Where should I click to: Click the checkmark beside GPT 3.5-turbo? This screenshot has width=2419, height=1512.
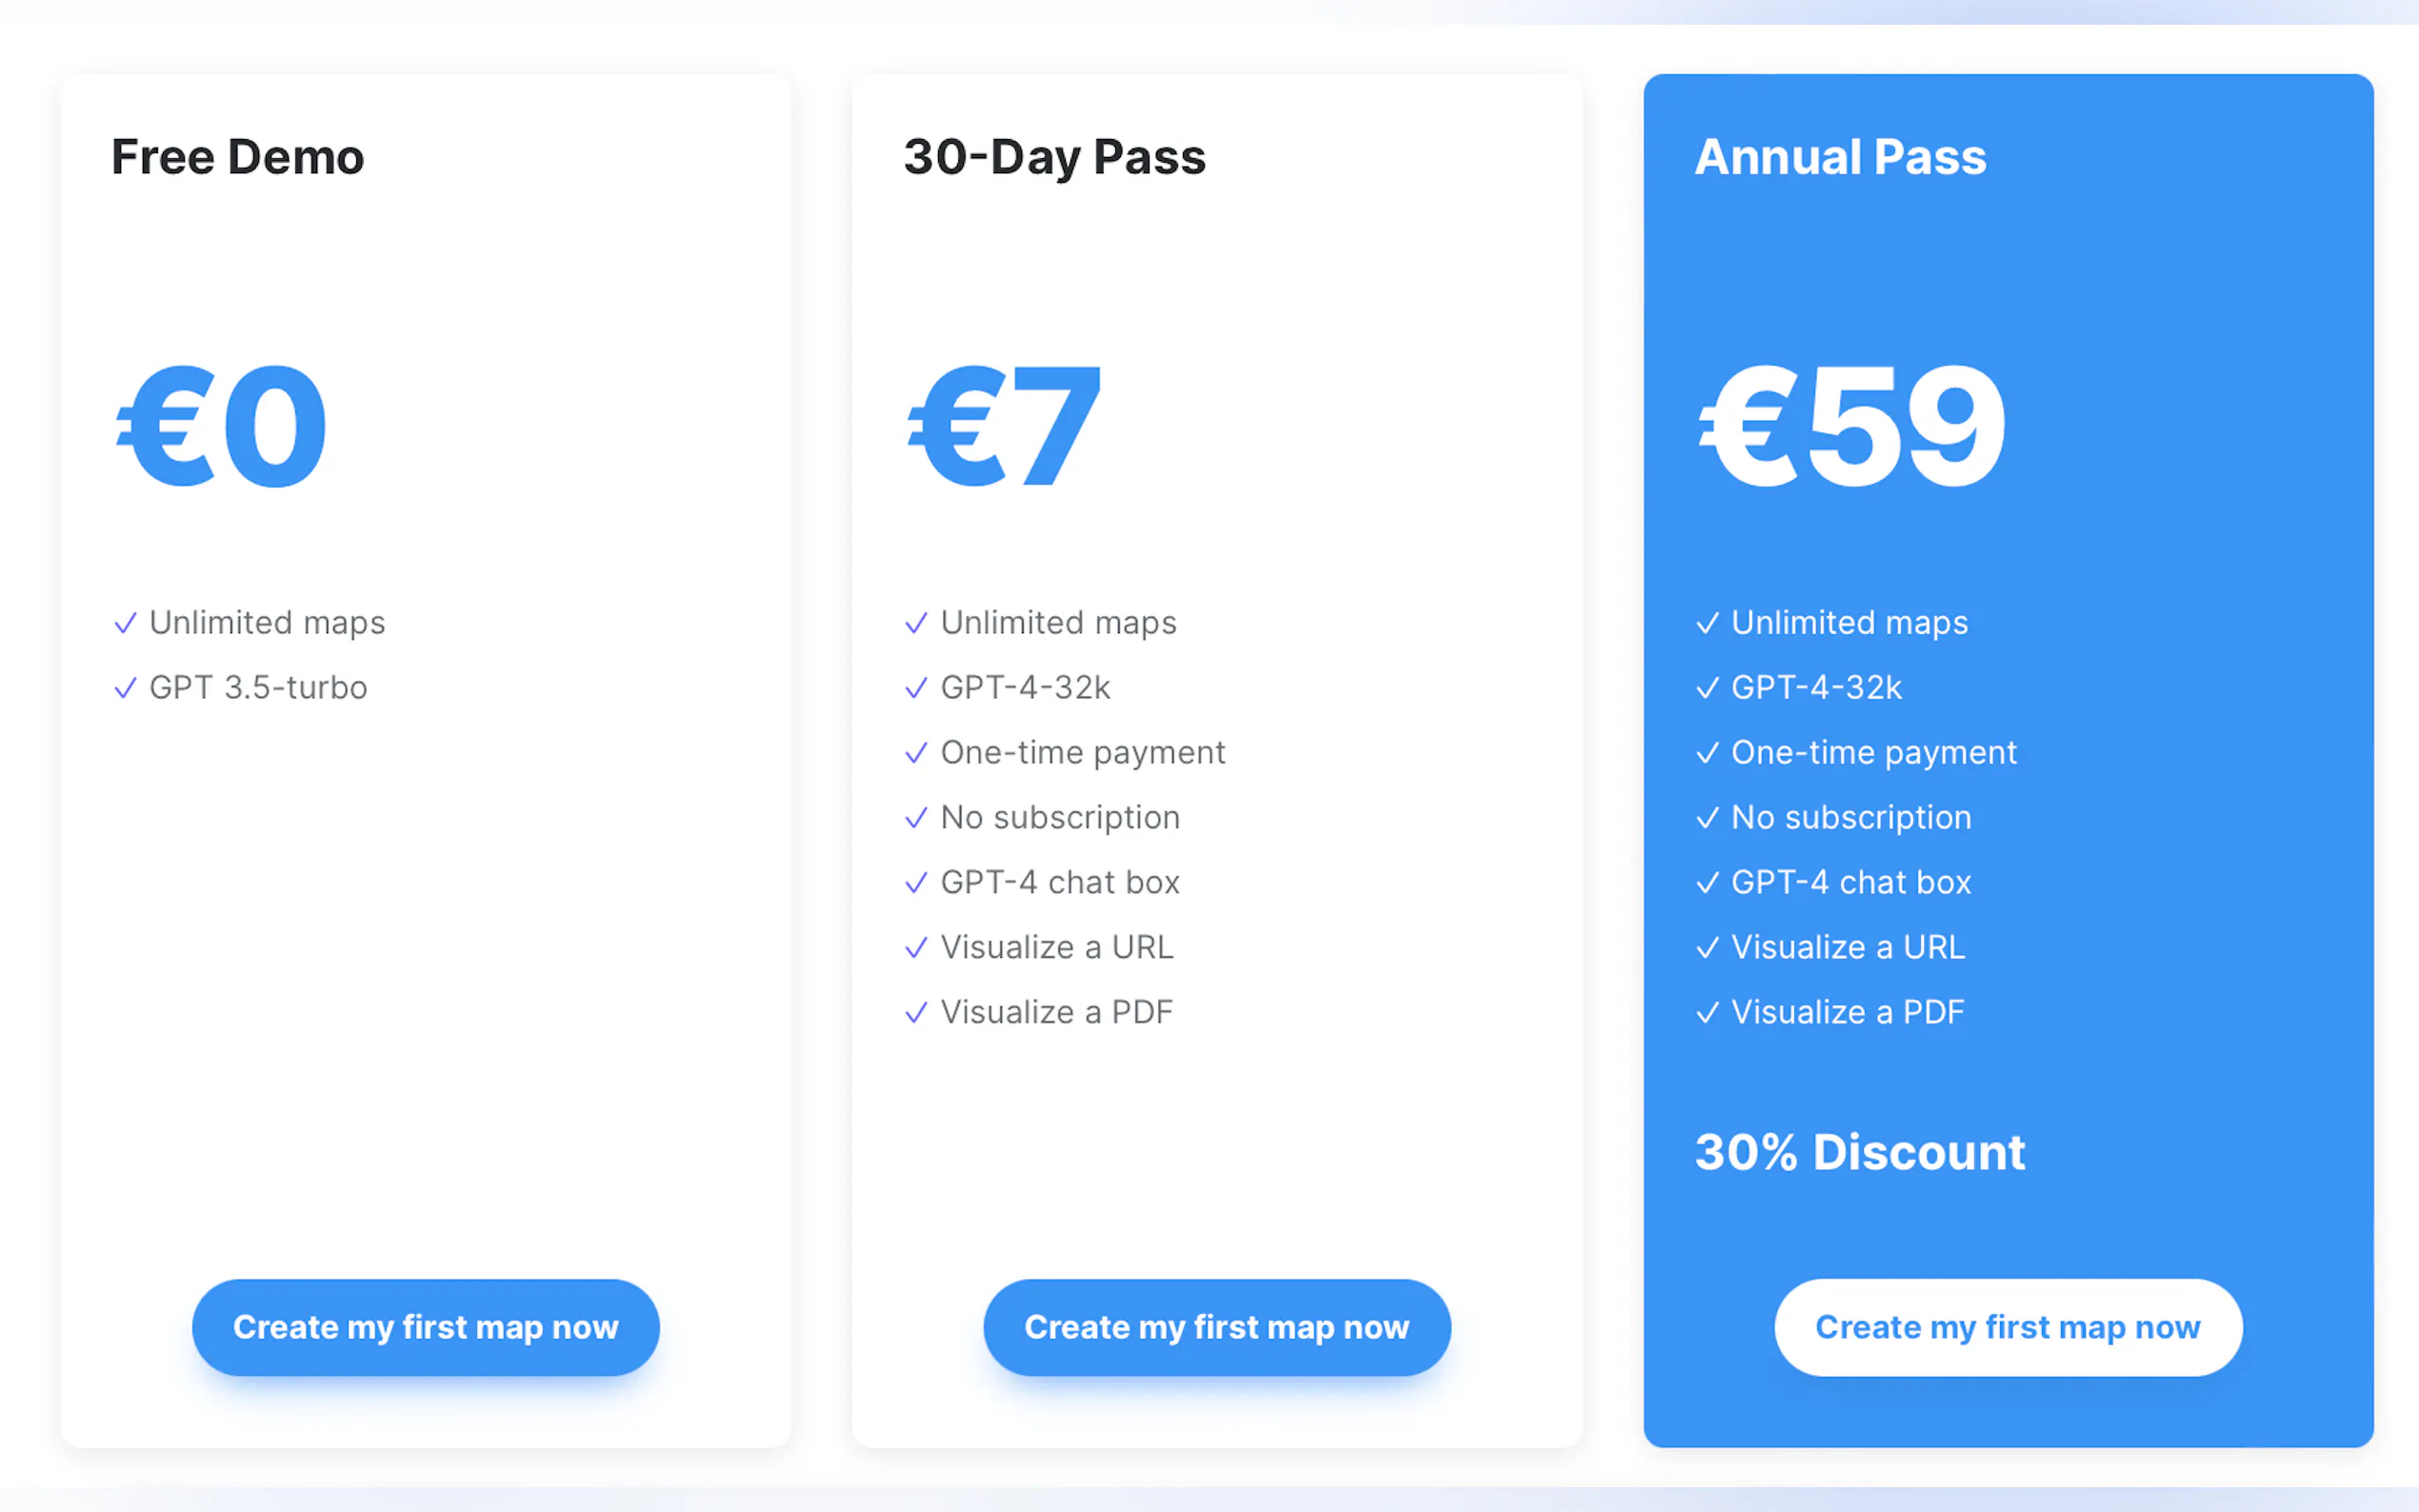pos(125,688)
